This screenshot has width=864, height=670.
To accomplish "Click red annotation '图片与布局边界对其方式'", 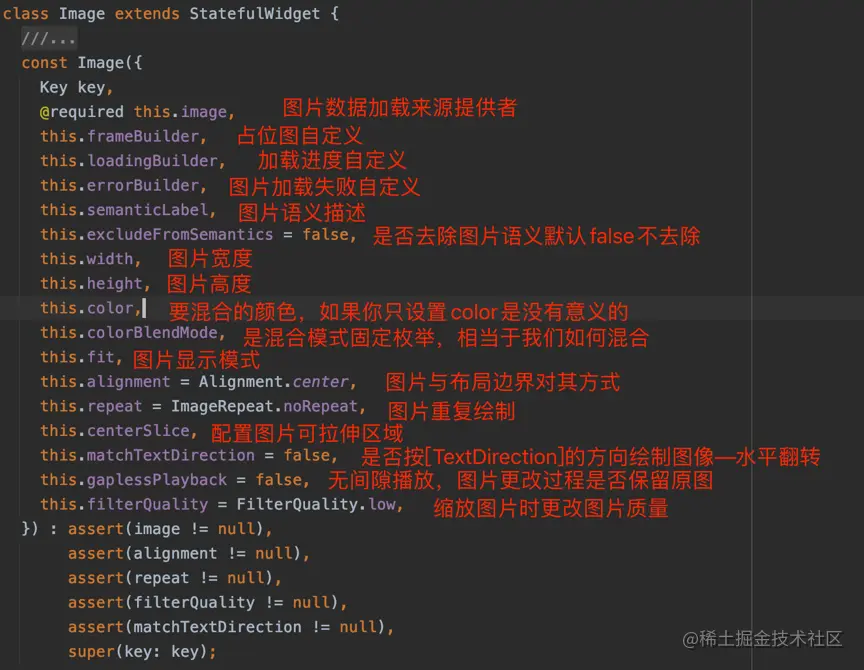I will click(503, 382).
